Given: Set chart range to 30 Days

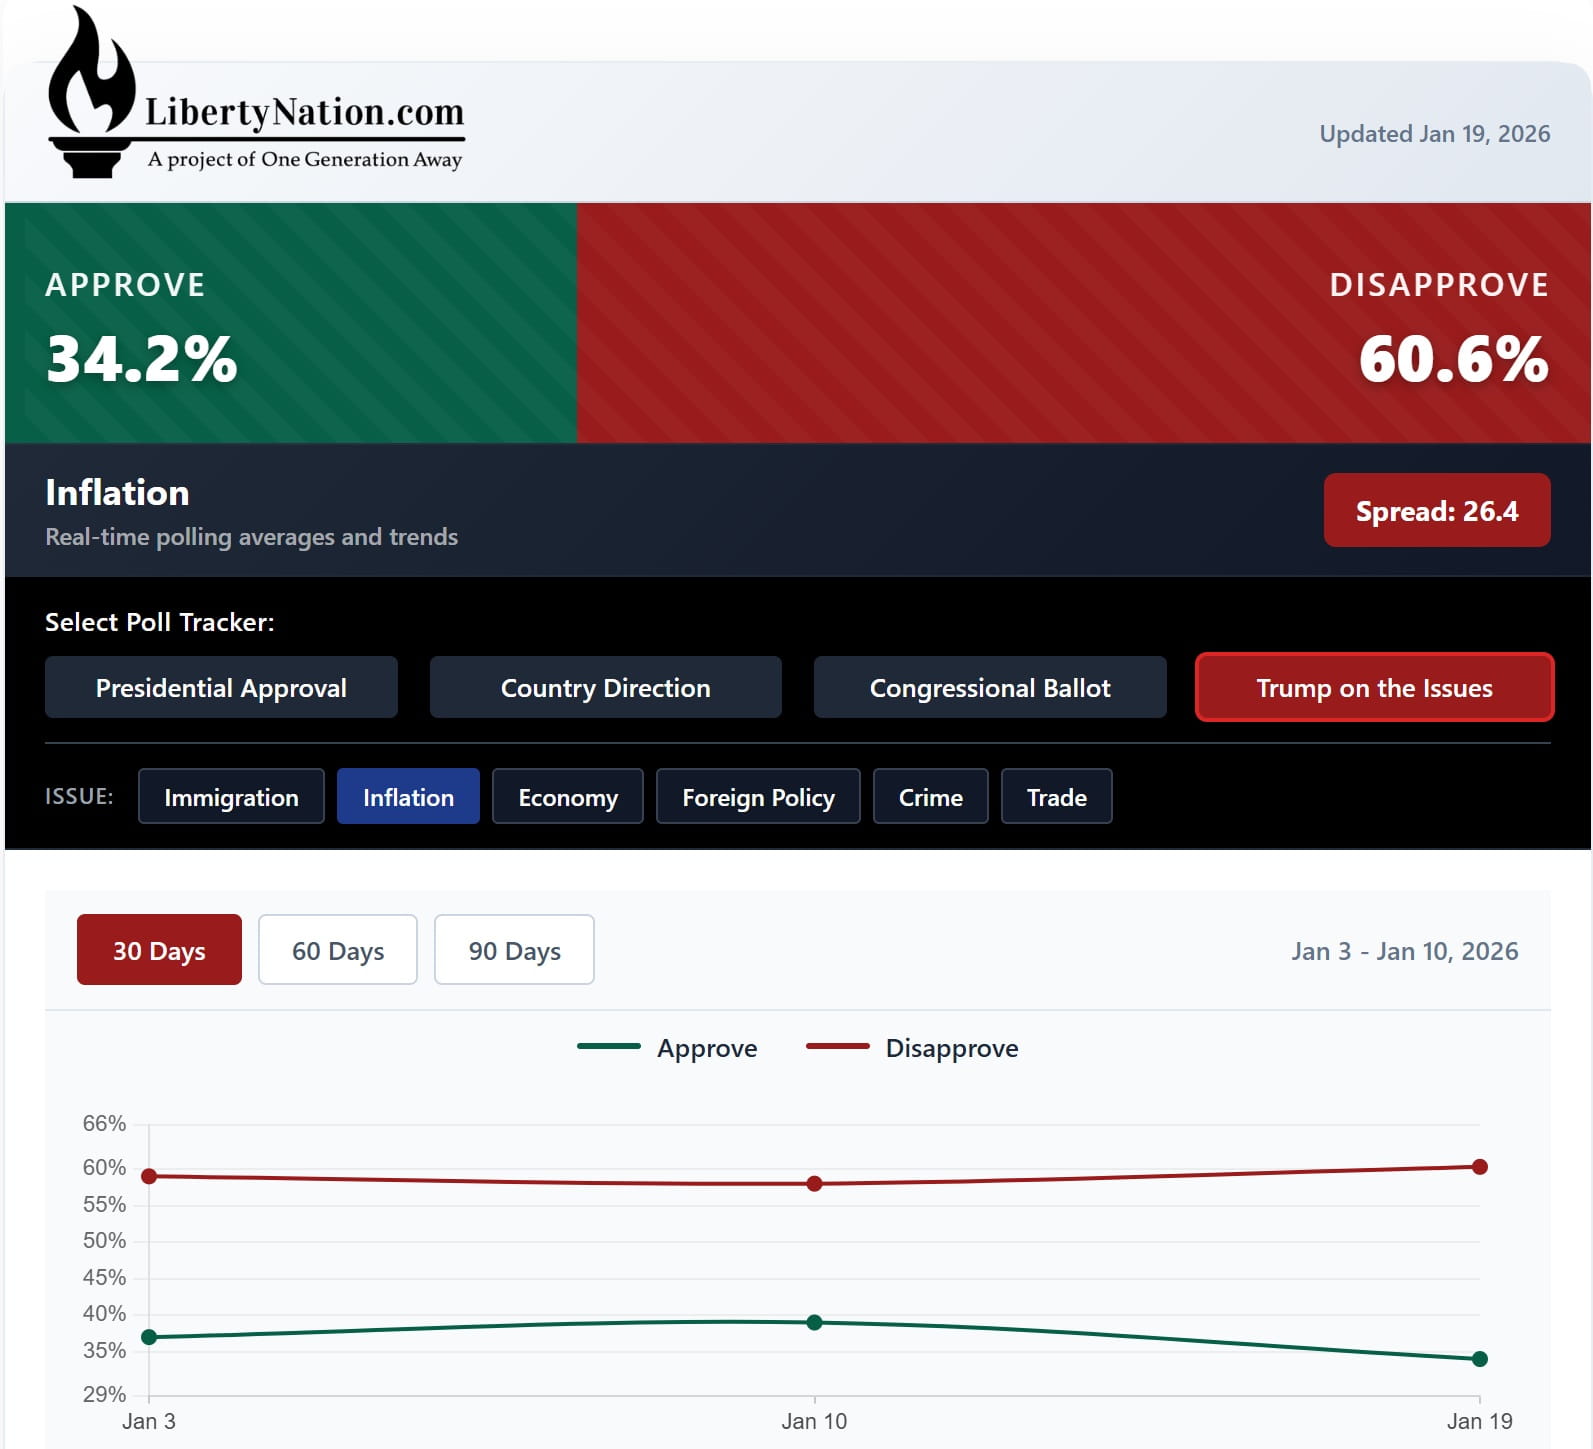Looking at the screenshot, I should click(159, 950).
